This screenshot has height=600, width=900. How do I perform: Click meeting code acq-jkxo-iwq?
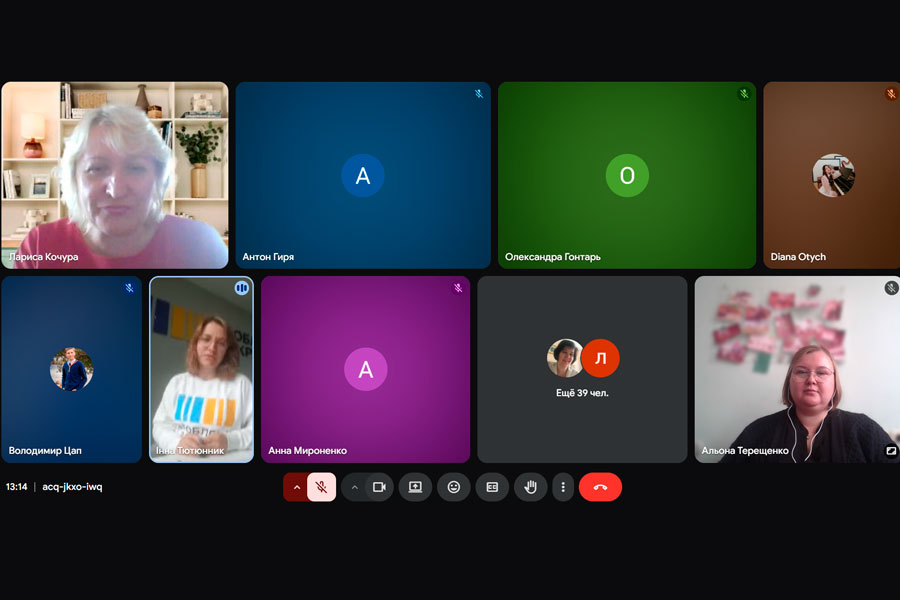pos(72,487)
